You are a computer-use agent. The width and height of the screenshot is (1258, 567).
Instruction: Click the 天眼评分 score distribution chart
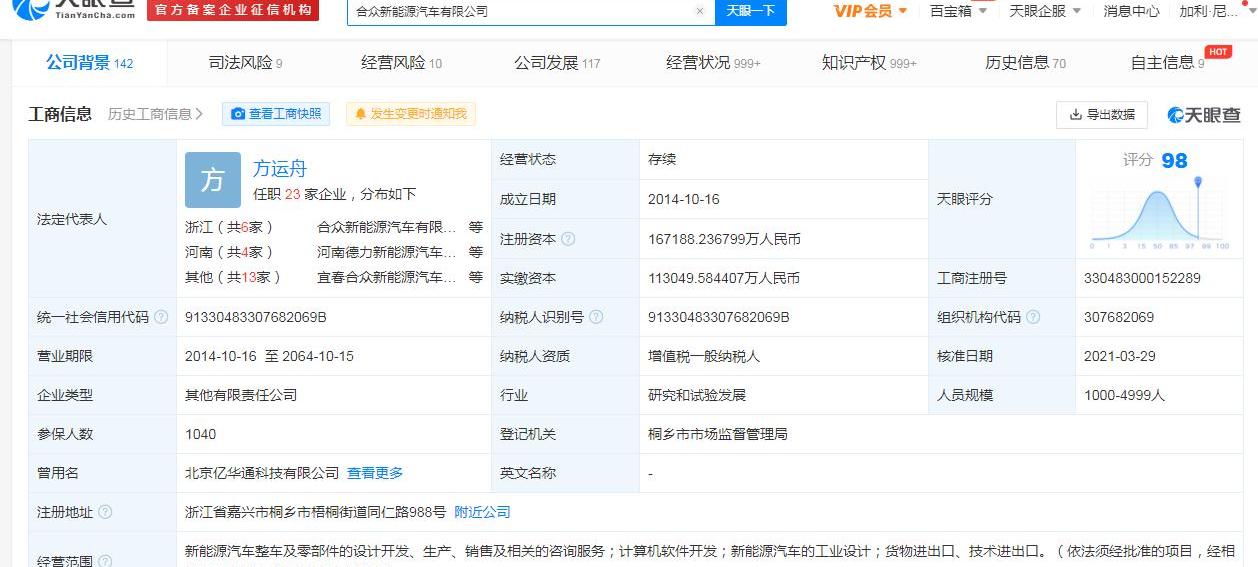[x=1160, y=214]
